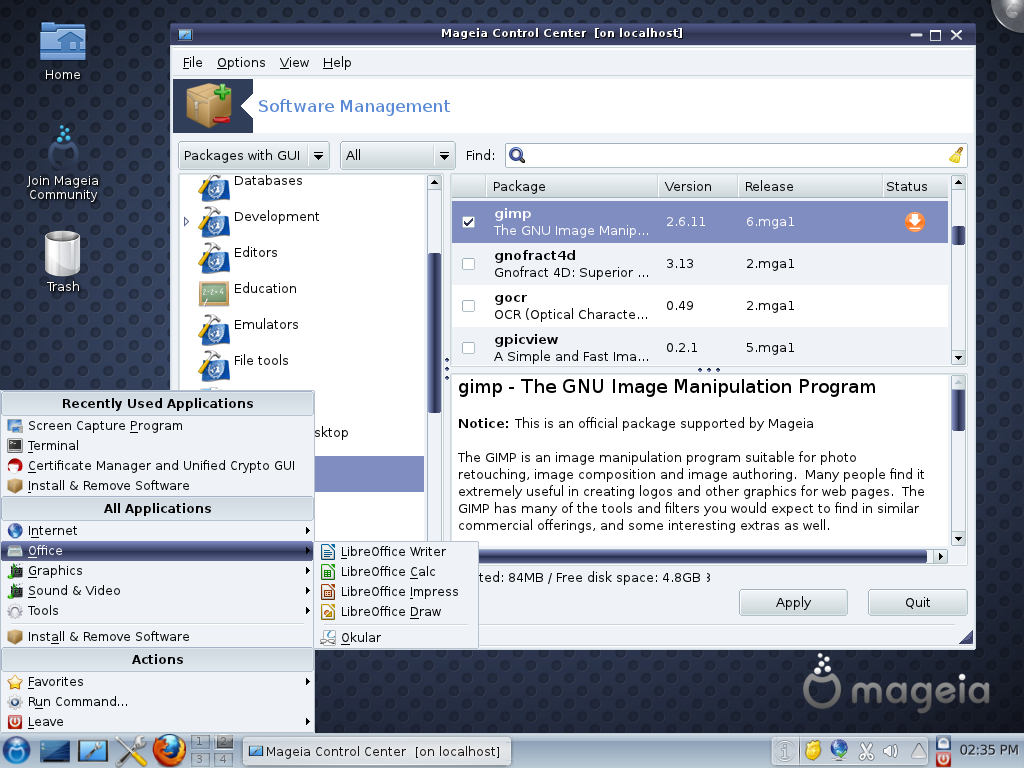The width and height of the screenshot is (1024, 768).
Task: Click the package list vertical scrollbar thumb
Action: (x=958, y=235)
